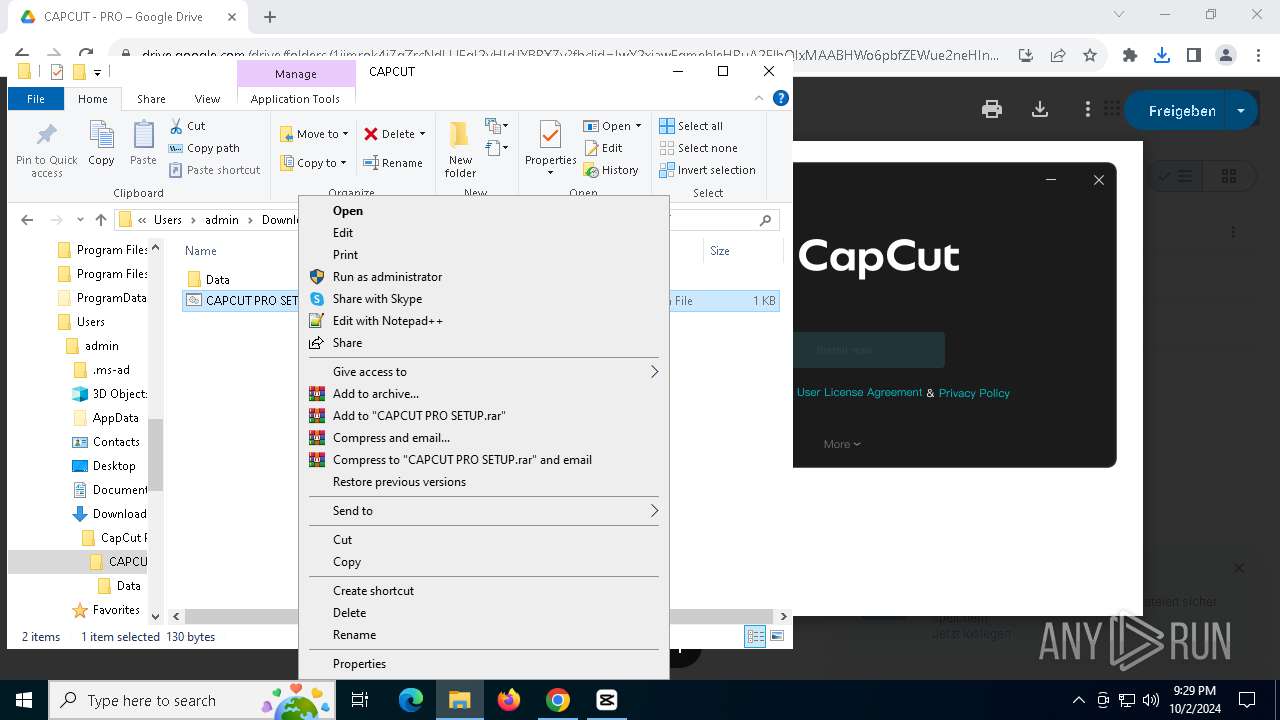Click the Up one level arrow
Screen dimensions: 1280x720
click(100, 220)
